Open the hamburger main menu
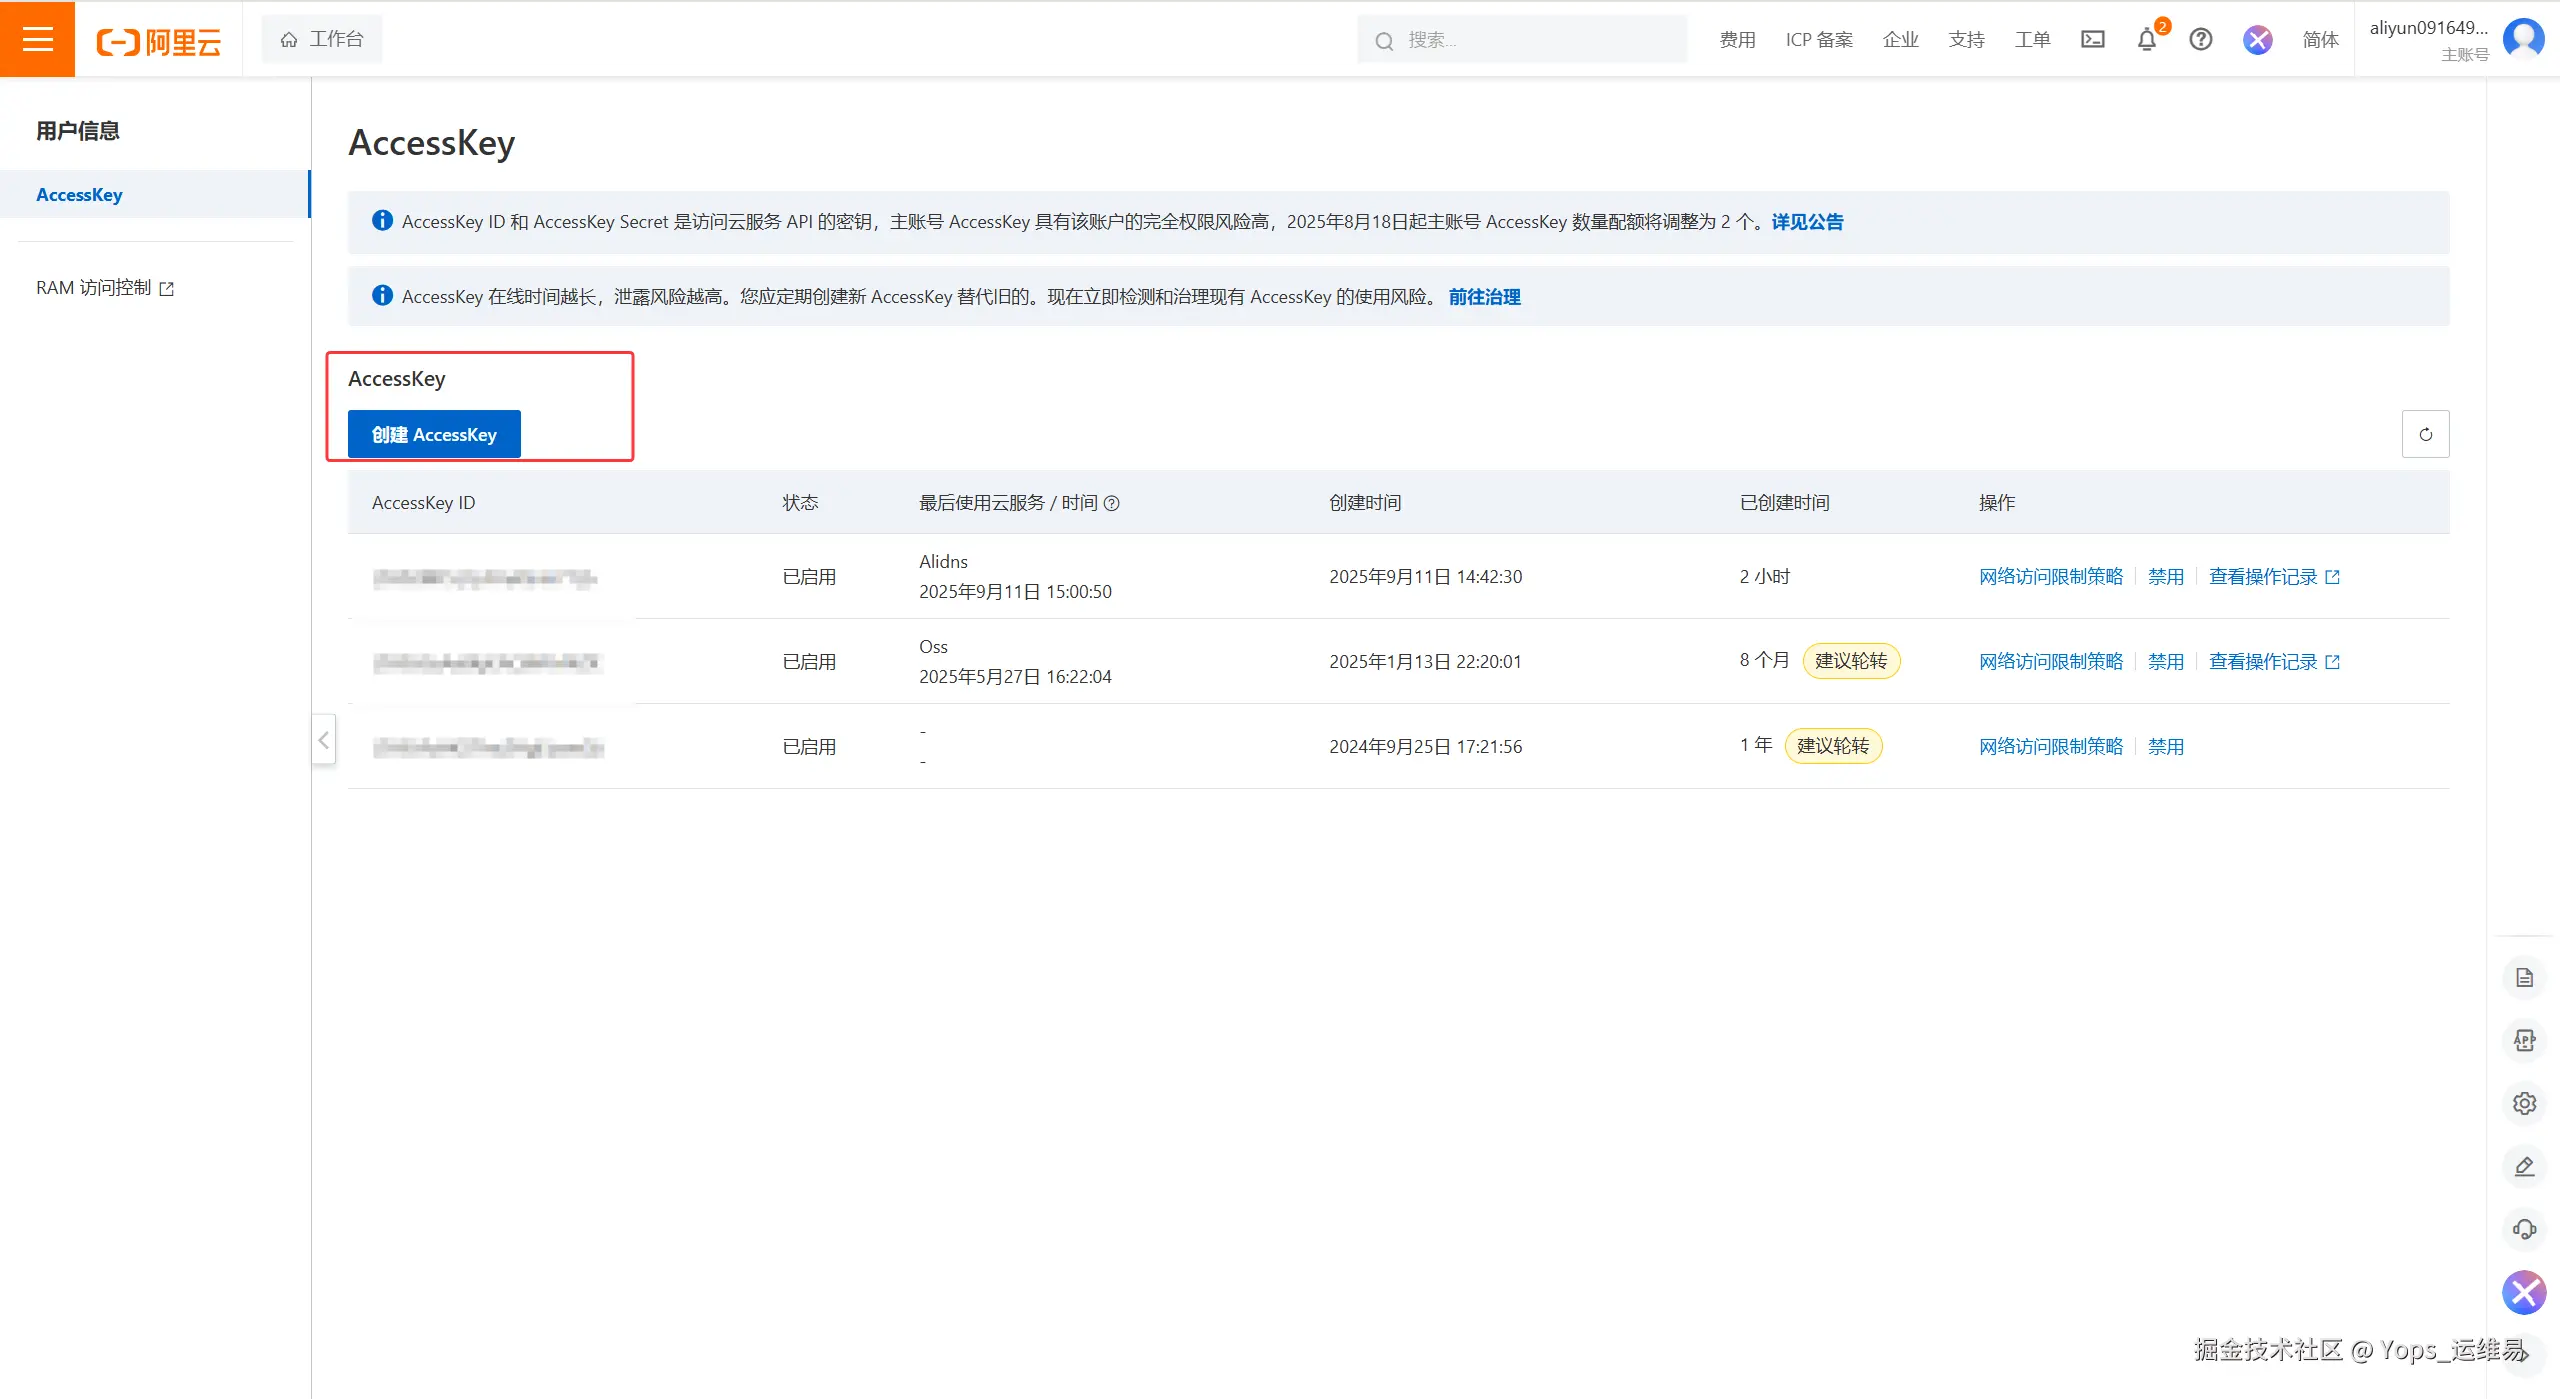This screenshot has width=2560, height=1399. [x=37, y=39]
